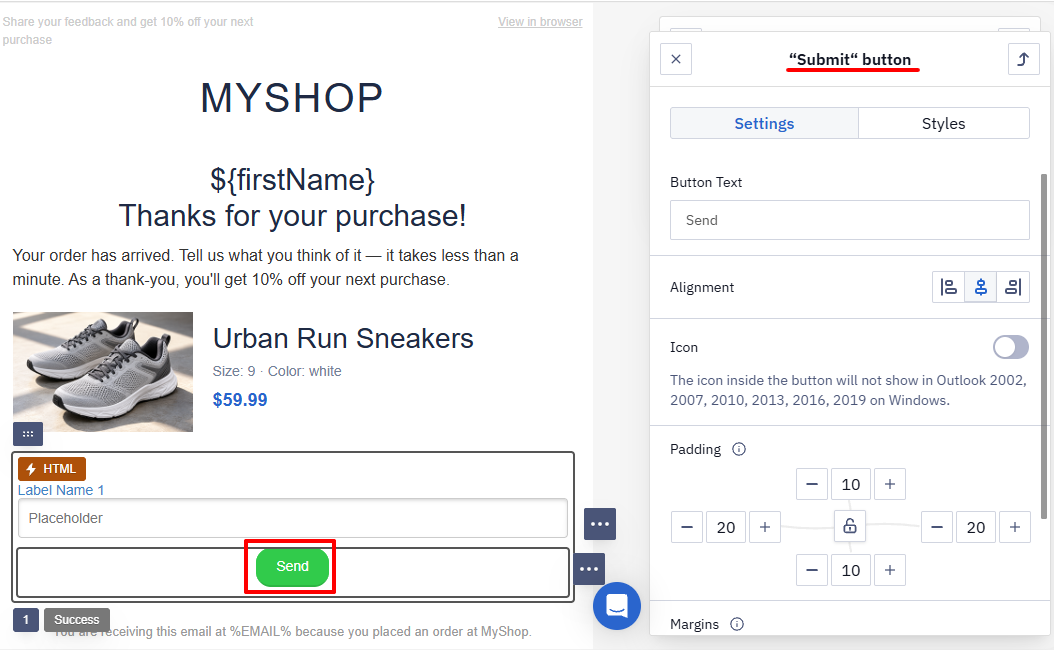Show Margins info tooltip icon

pyautogui.click(x=737, y=624)
